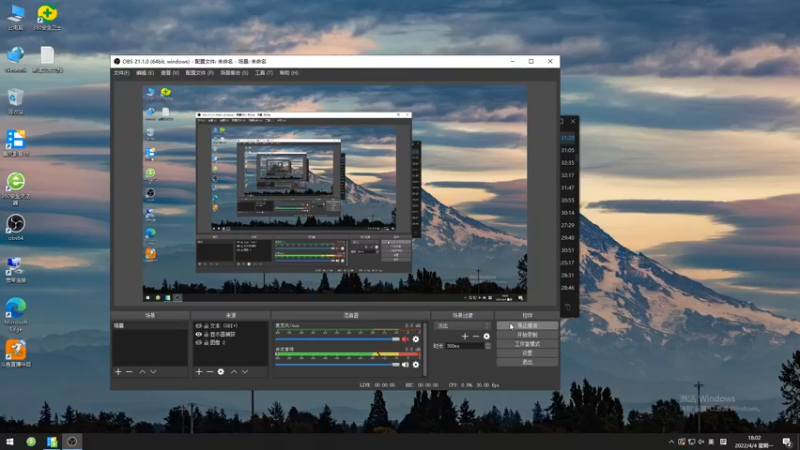The height and width of the screenshot is (450, 800).
Task: Set microphone/Aux volume slider
Action: (x=338, y=339)
